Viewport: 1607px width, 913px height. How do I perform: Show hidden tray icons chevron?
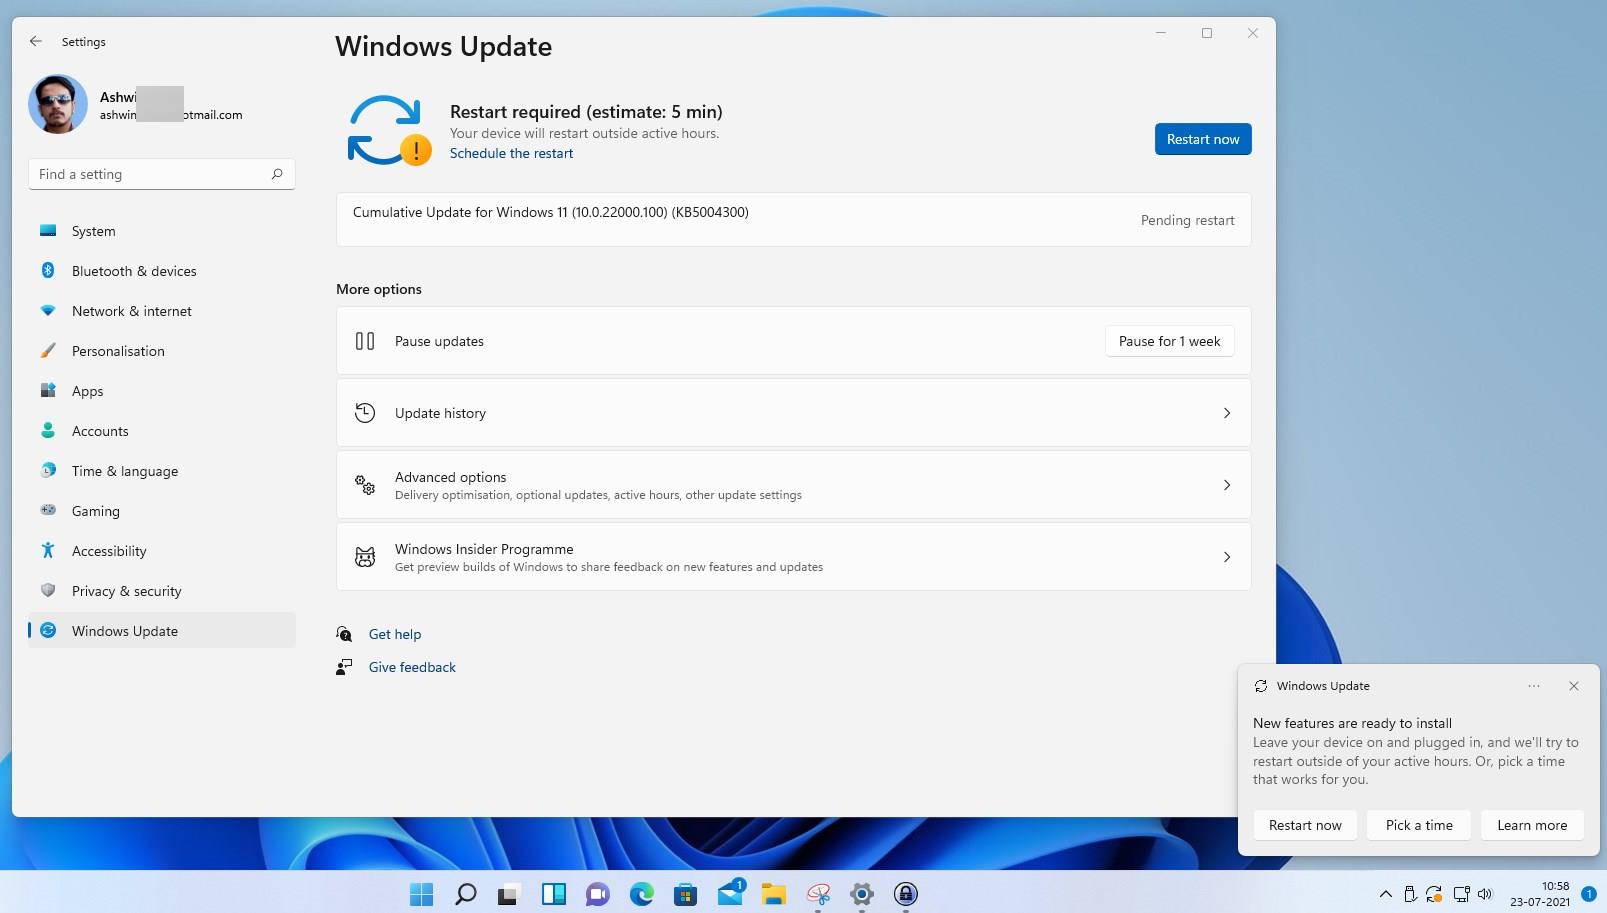[x=1385, y=894]
